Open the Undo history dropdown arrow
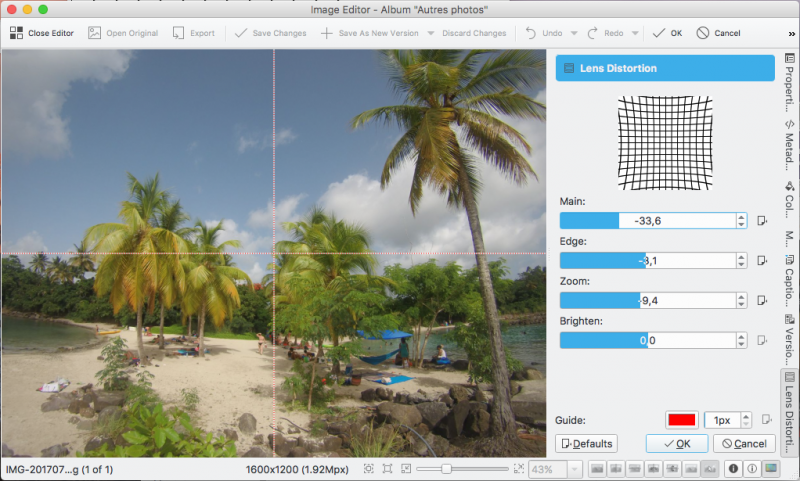 click(574, 33)
